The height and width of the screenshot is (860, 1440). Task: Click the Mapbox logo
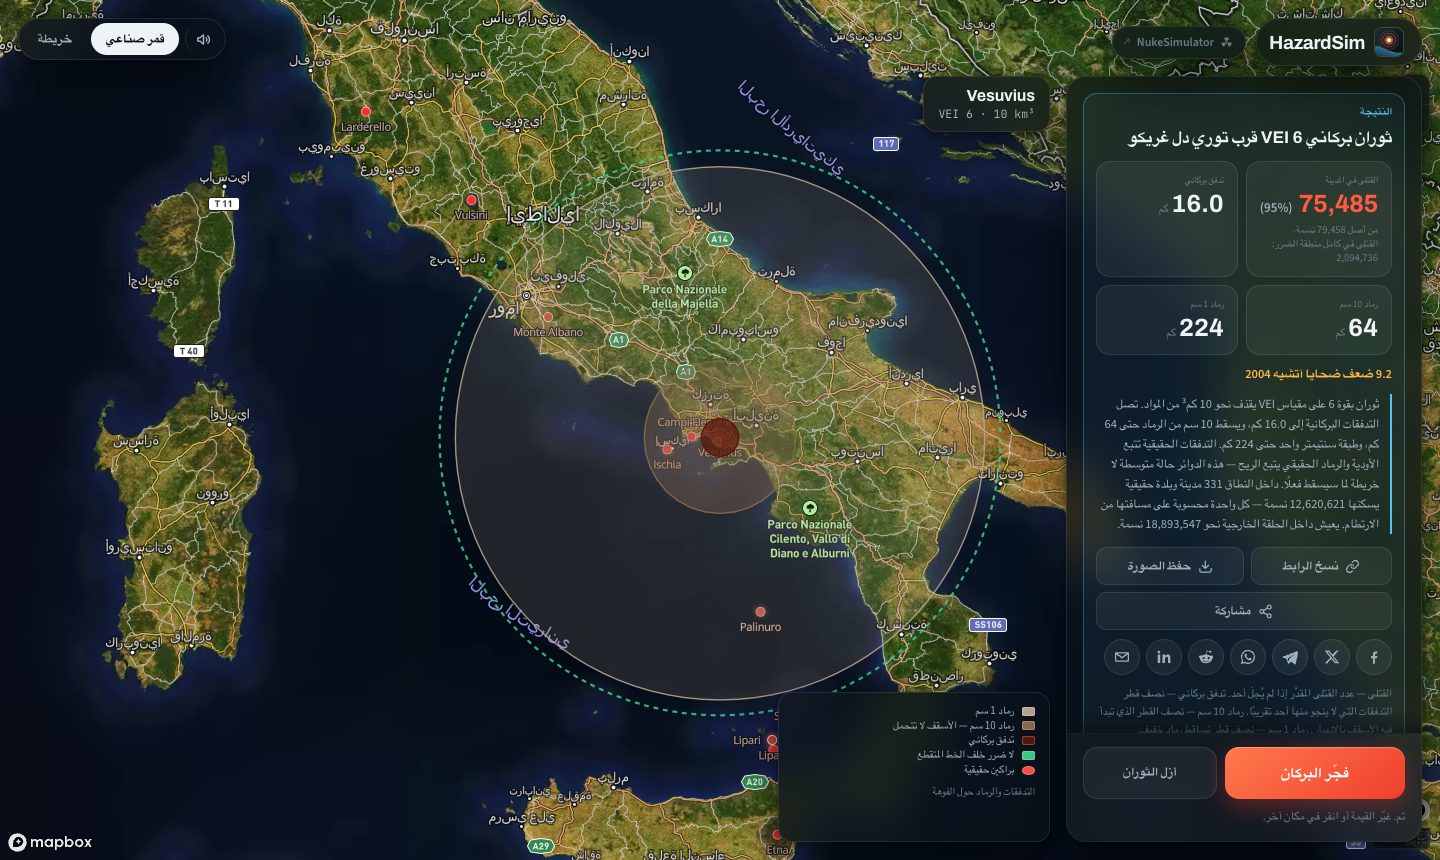coord(50,842)
